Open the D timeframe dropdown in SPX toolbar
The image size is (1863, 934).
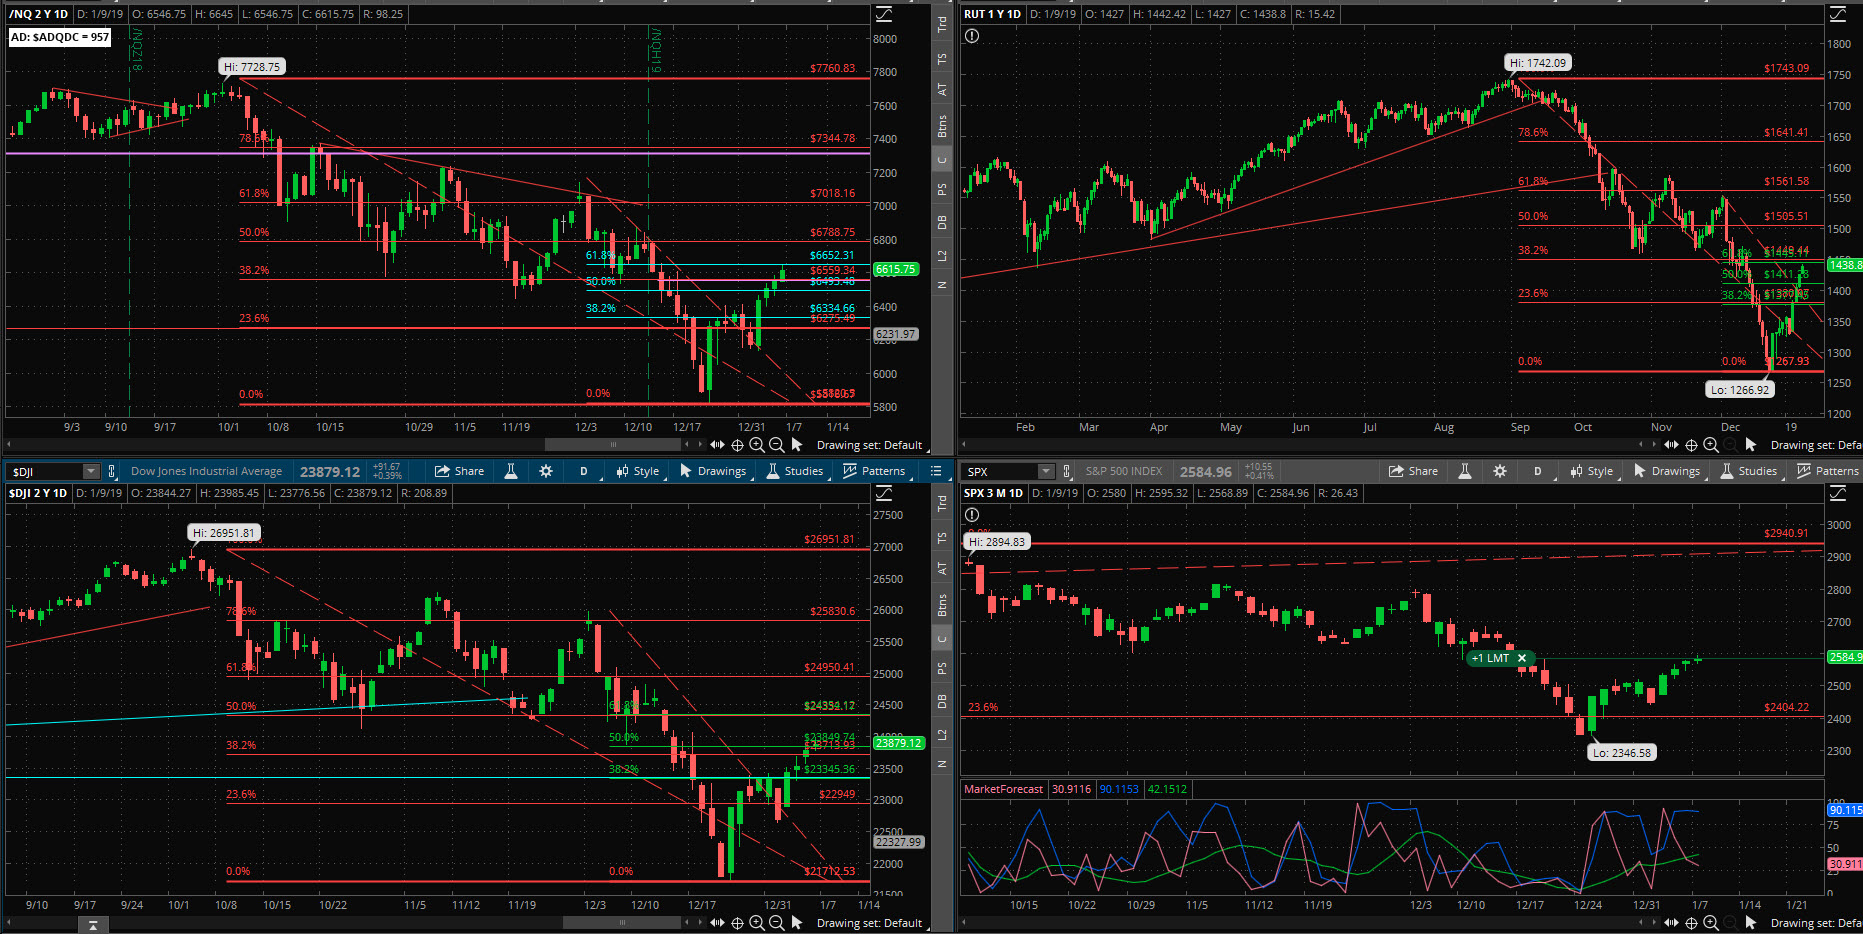[x=1537, y=471]
